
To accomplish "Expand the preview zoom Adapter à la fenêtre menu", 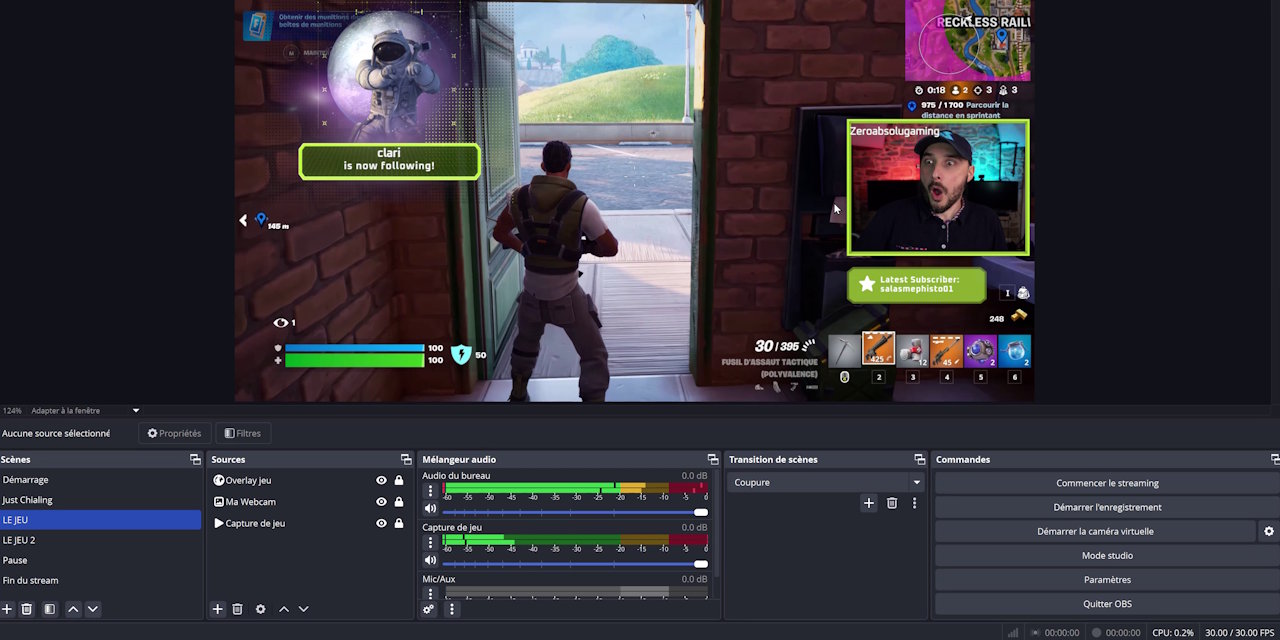I will click(84, 410).
